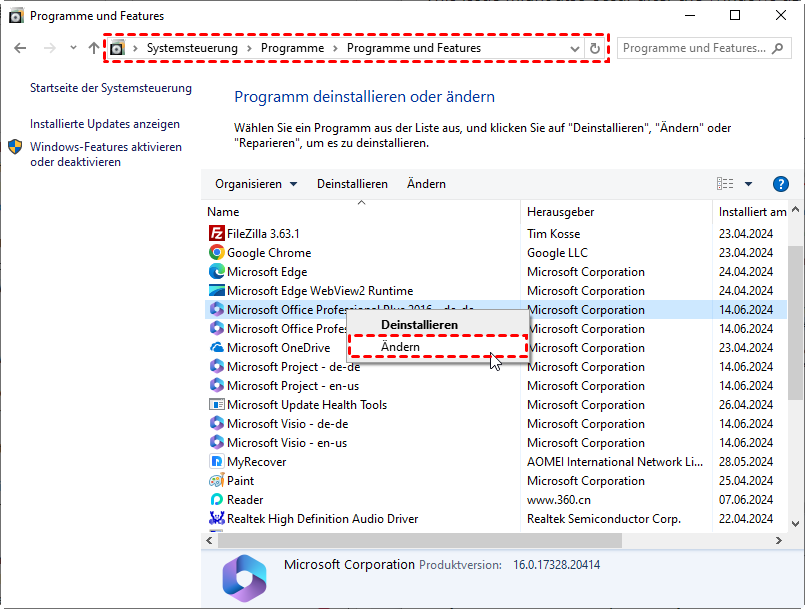805x609 pixels.
Task: Click the Google Chrome icon in list
Action: coord(217,252)
